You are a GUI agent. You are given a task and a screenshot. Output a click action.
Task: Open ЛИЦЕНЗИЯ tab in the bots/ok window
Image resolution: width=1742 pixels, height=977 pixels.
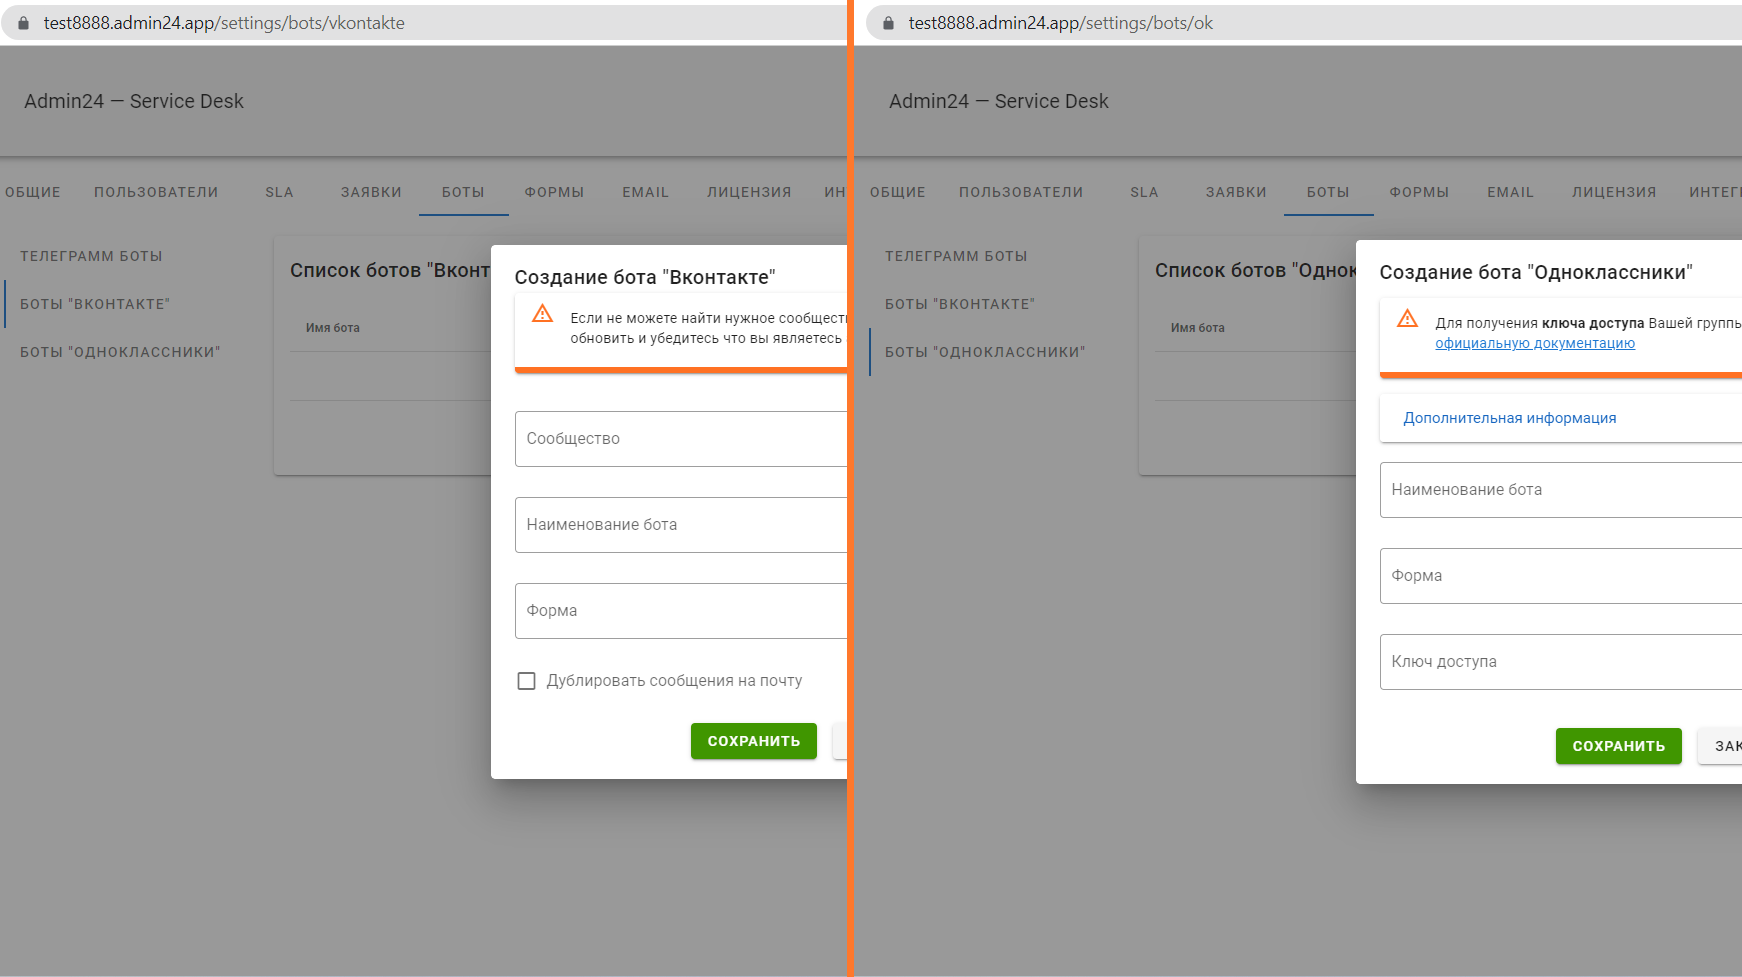click(x=1615, y=192)
